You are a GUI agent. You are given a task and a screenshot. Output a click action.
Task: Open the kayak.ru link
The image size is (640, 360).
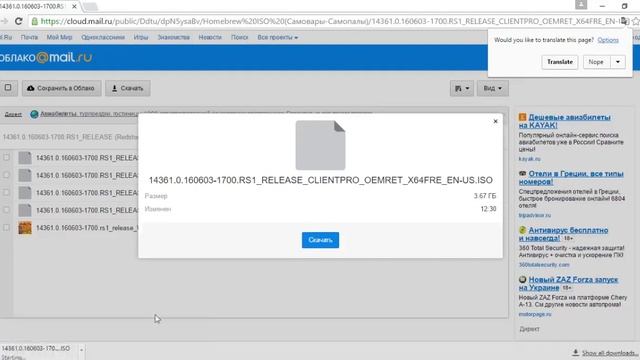tap(529, 159)
